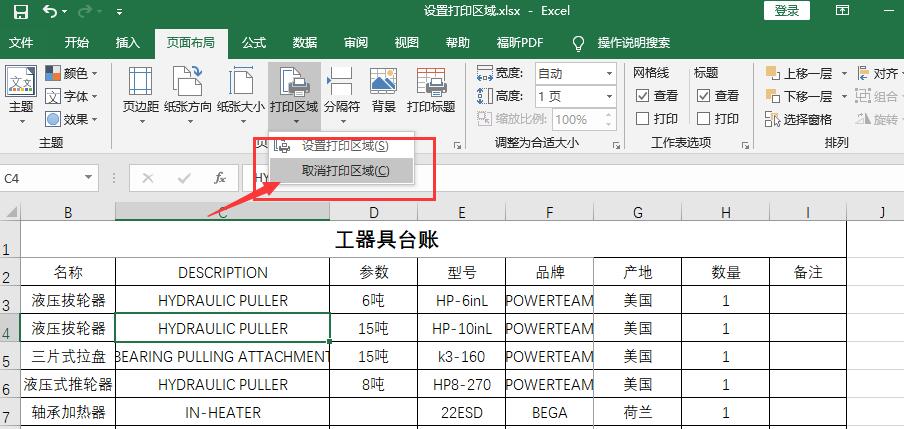The height and width of the screenshot is (429, 904).
Task: Click the 22ESD model cell
Action: tap(461, 412)
